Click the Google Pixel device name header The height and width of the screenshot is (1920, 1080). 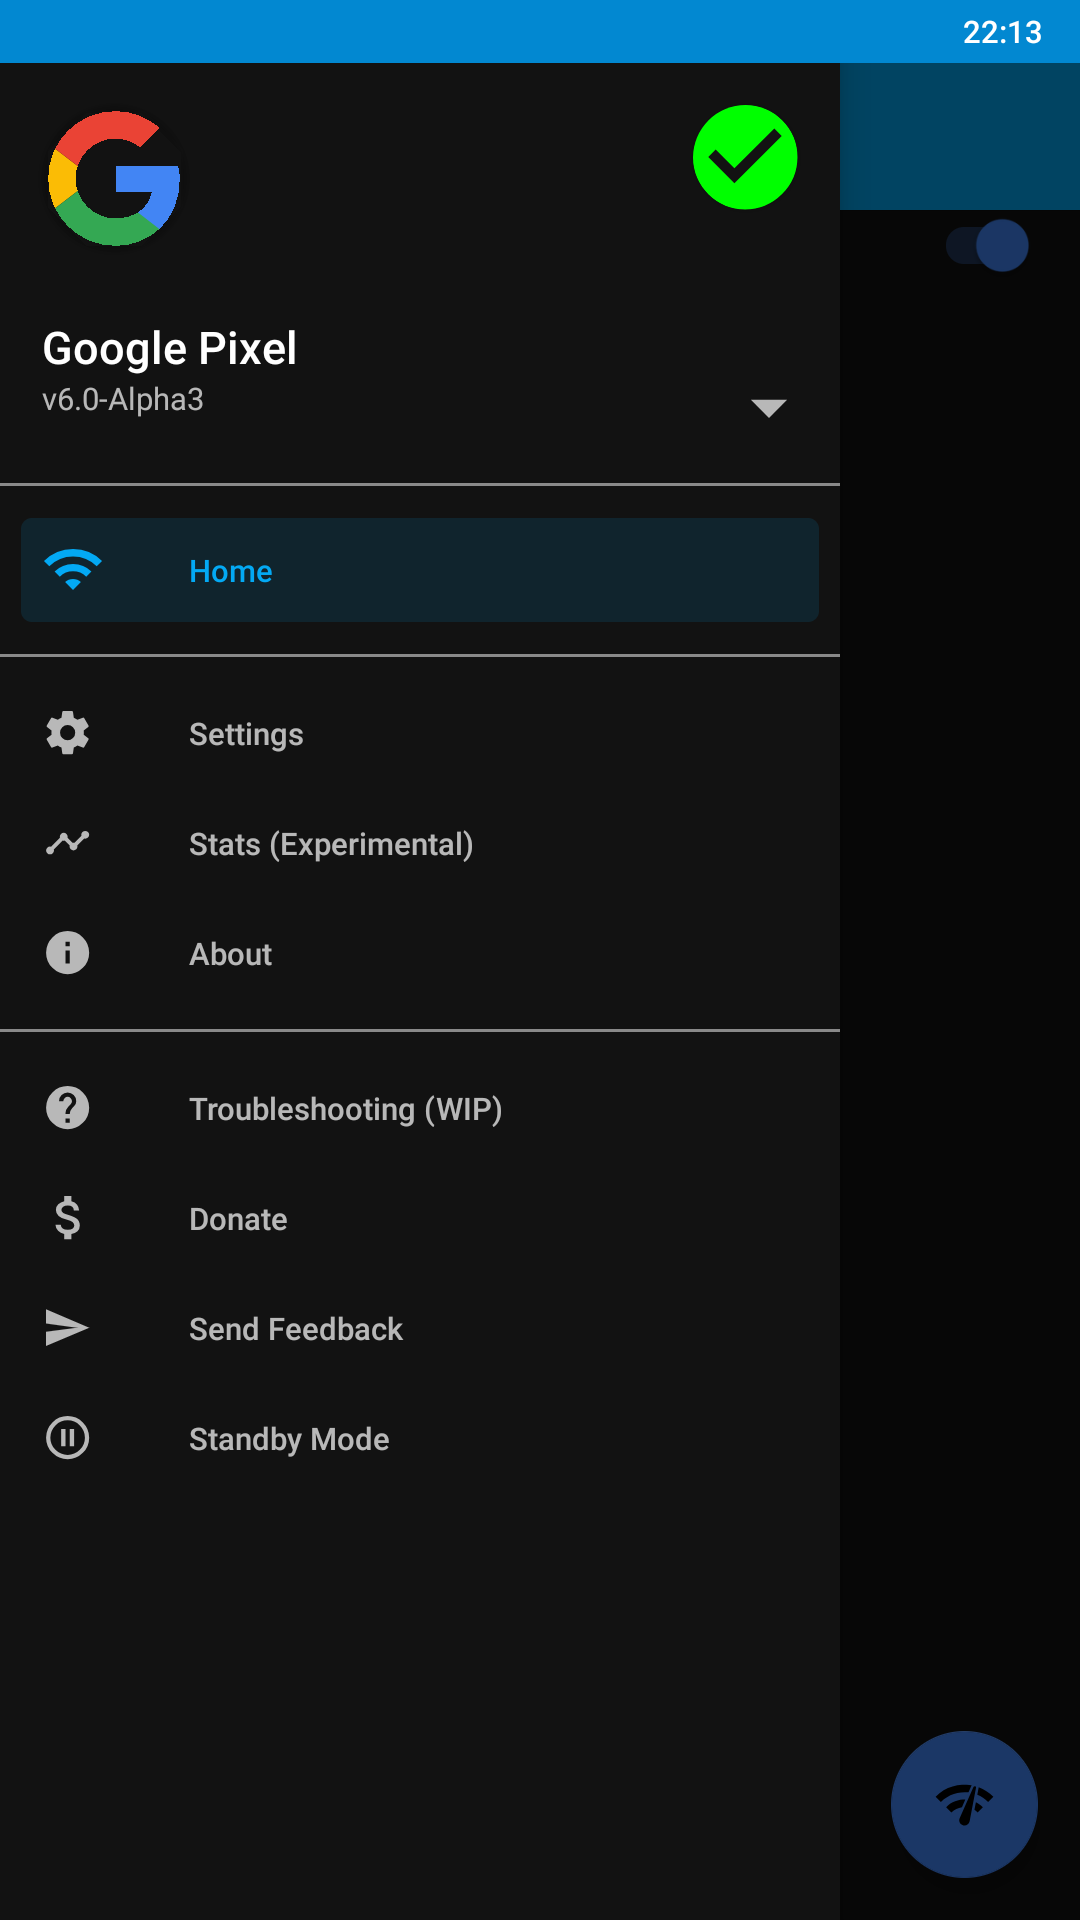coord(170,349)
